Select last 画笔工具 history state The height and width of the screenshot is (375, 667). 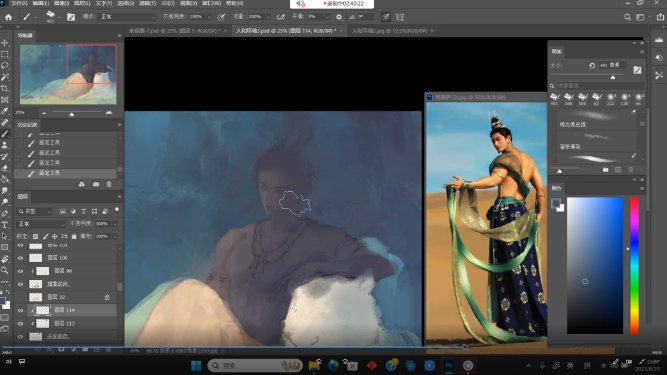click(x=66, y=173)
